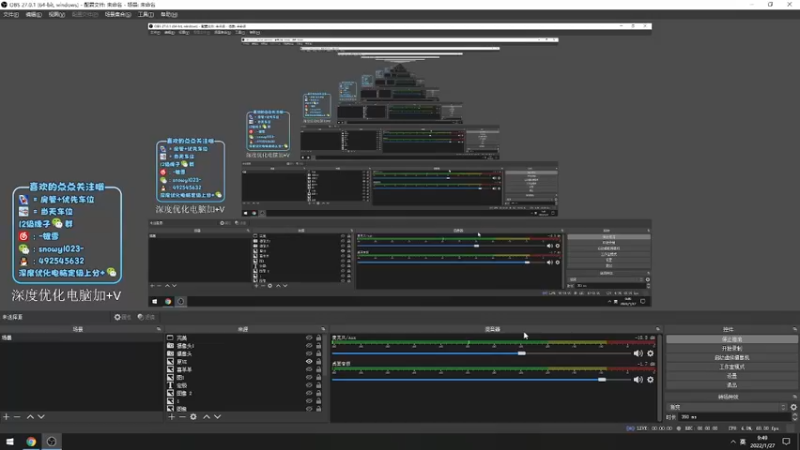This screenshot has height=450, width=800.
Task: Add a new scene with the plus icon
Action: point(6,417)
